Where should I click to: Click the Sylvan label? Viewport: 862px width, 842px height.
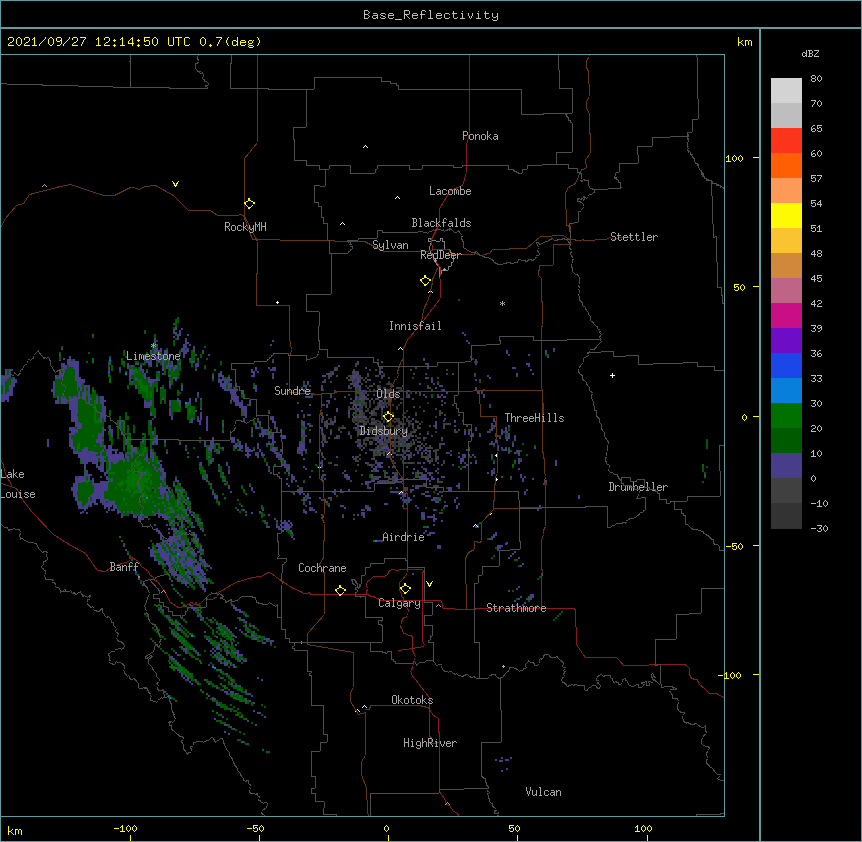click(x=390, y=245)
